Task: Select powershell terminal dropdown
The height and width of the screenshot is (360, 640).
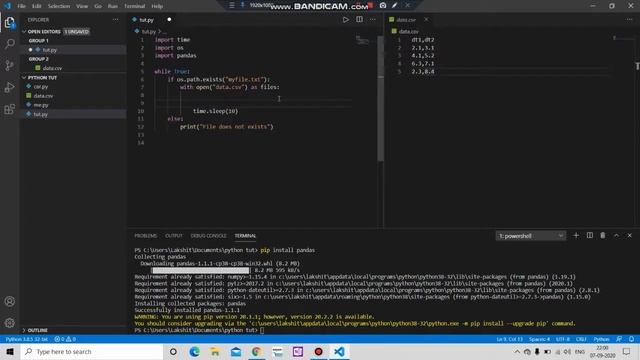Action: pyautogui.click(x=531, y=236)
